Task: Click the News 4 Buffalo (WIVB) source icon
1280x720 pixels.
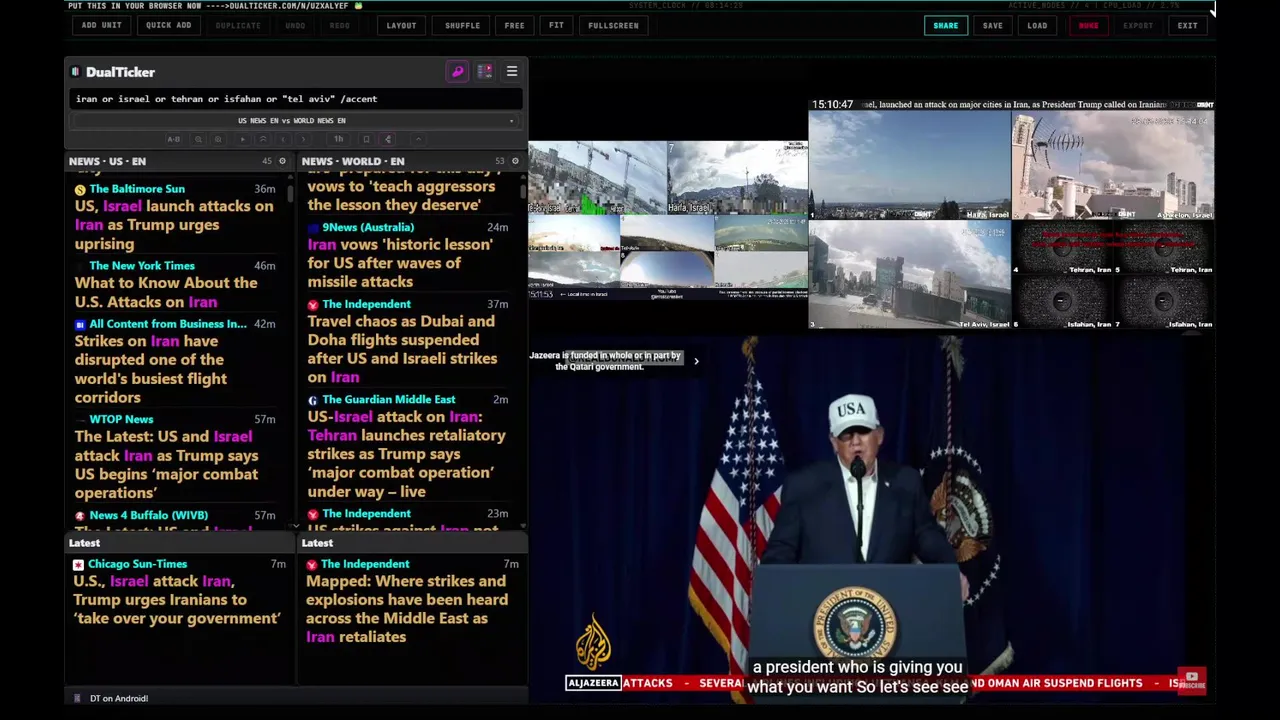Action: 80,516
